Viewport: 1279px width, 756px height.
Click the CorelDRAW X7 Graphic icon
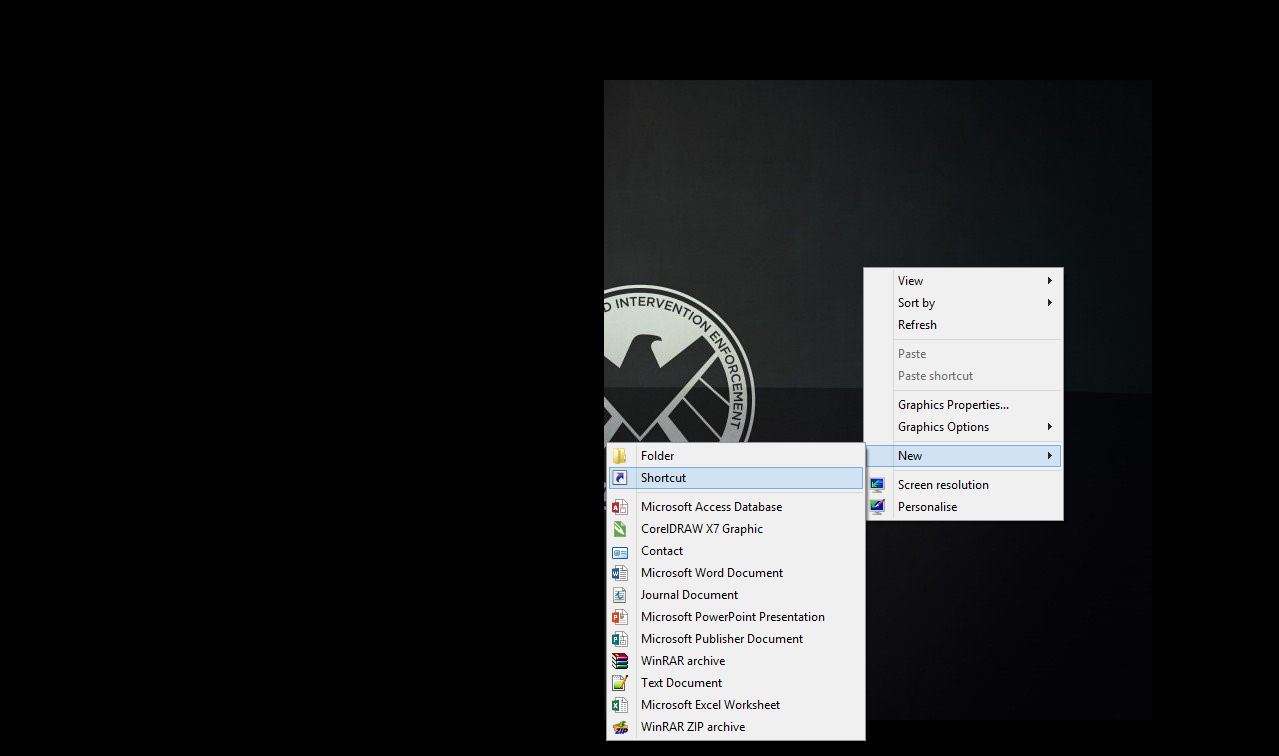point(620,529)
